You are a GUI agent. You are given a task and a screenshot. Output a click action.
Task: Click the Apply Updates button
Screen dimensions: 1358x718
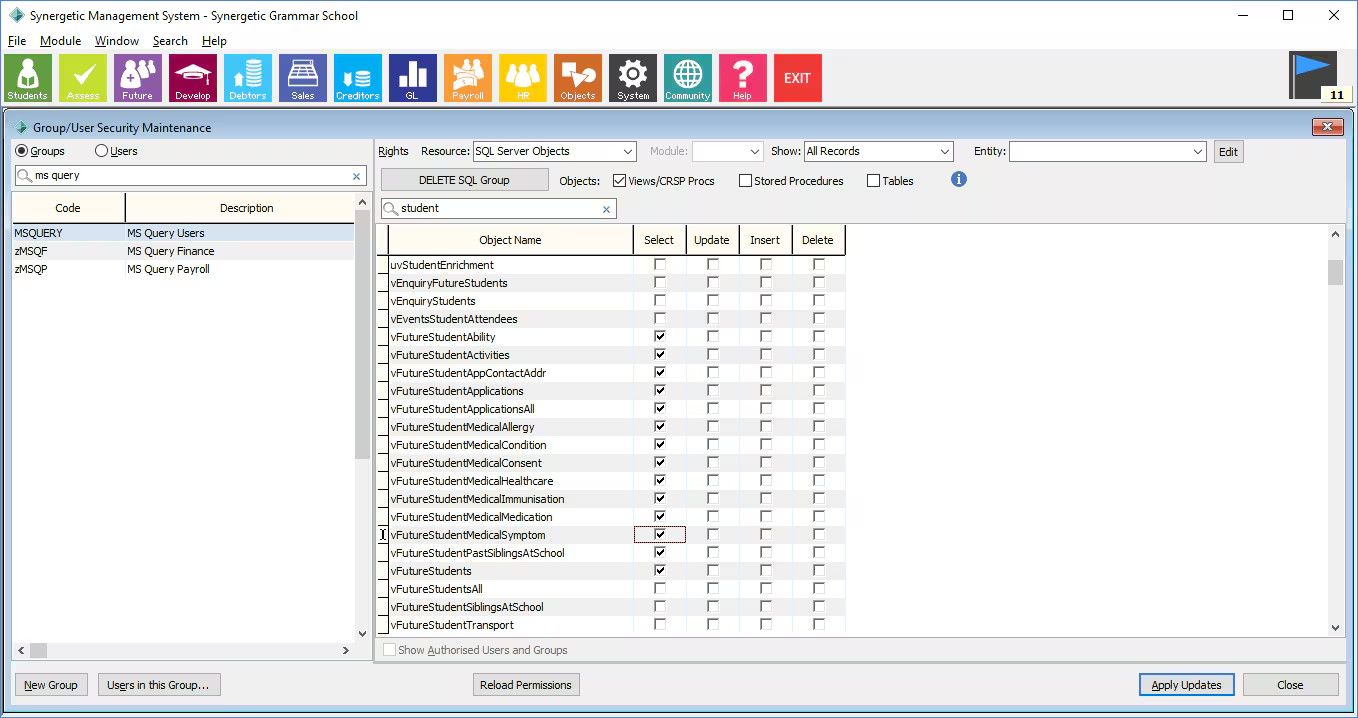click(x=1186, y=685)
